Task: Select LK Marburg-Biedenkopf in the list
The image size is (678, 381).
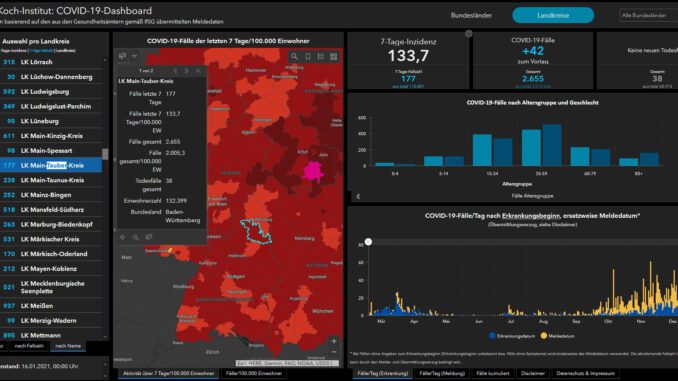Action: pyautogui.click(x=51, y=224)
